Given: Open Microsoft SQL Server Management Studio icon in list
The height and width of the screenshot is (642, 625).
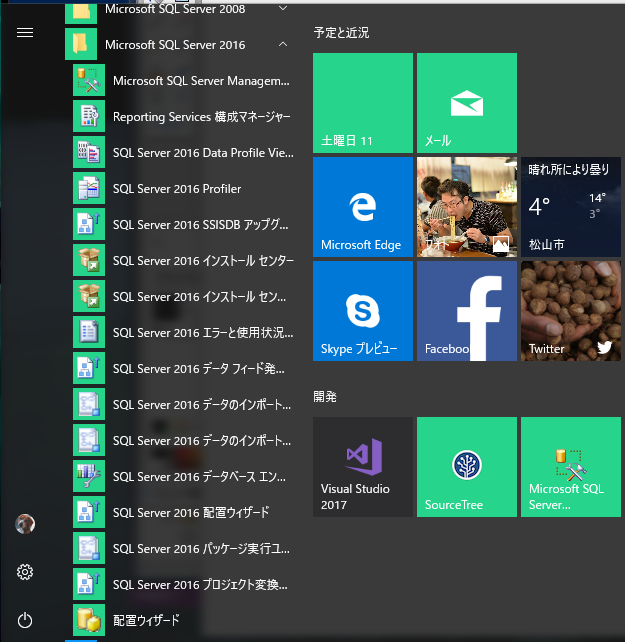Looking at the screenshot, I should 89,80.
